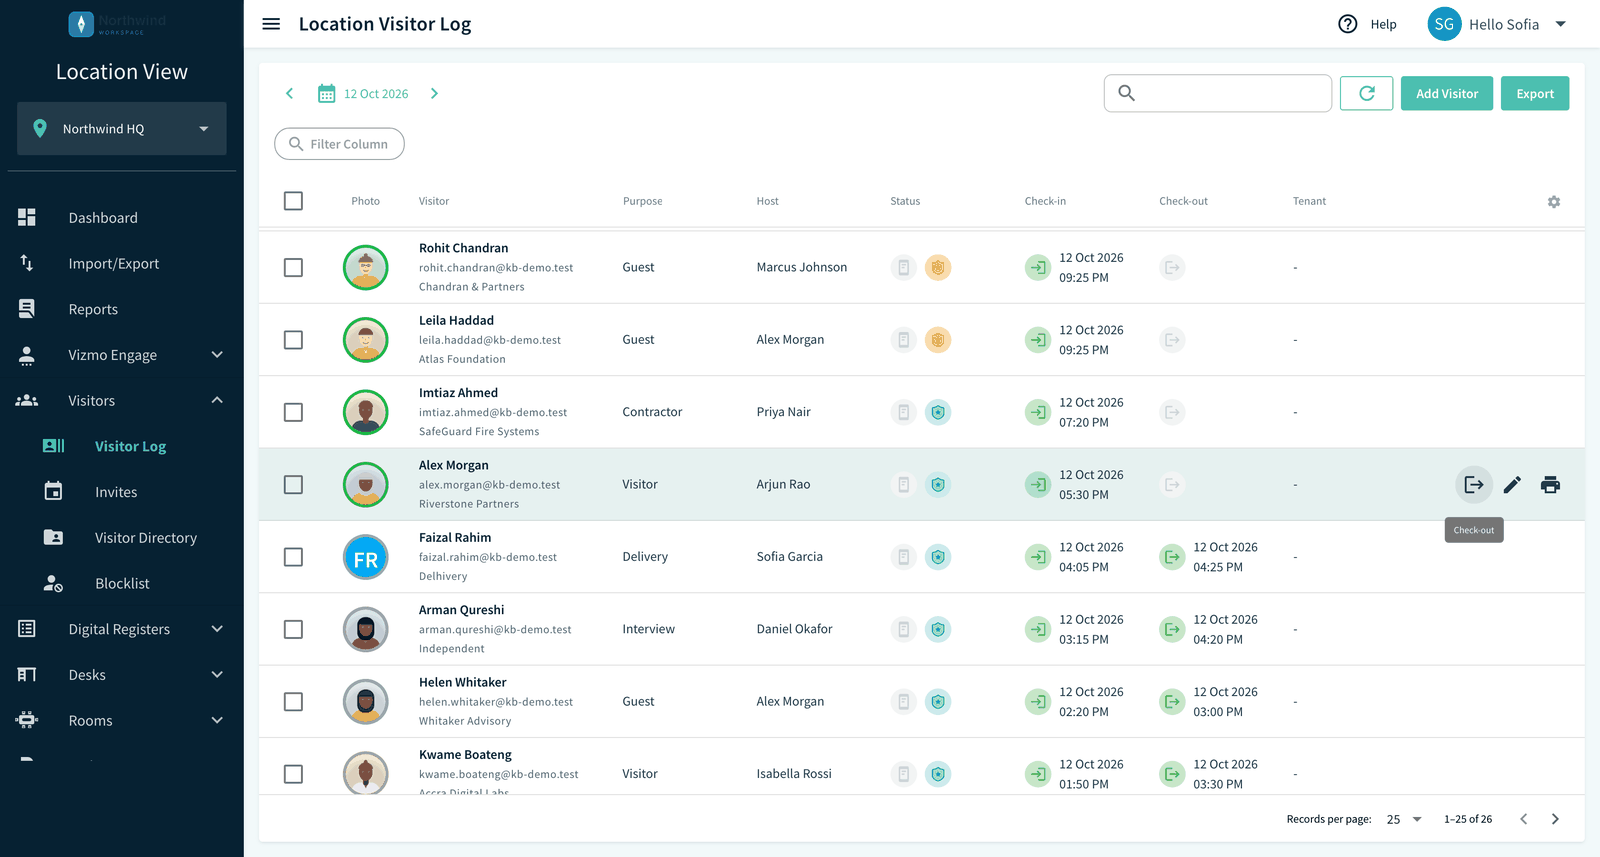
Task: Print badge for Alex Morgan row
Action: click(x=1550, y=485)
